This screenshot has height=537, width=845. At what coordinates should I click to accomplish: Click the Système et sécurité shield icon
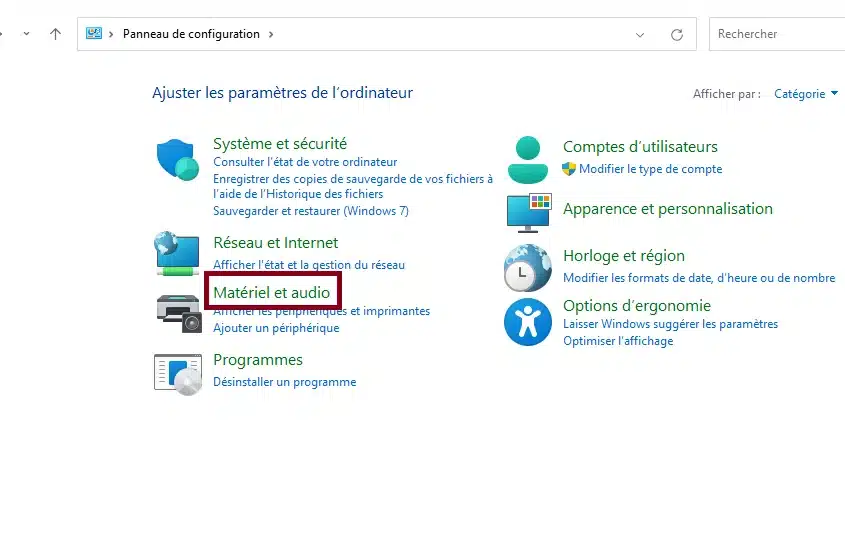pyautogui.click(x=178, y=160)
